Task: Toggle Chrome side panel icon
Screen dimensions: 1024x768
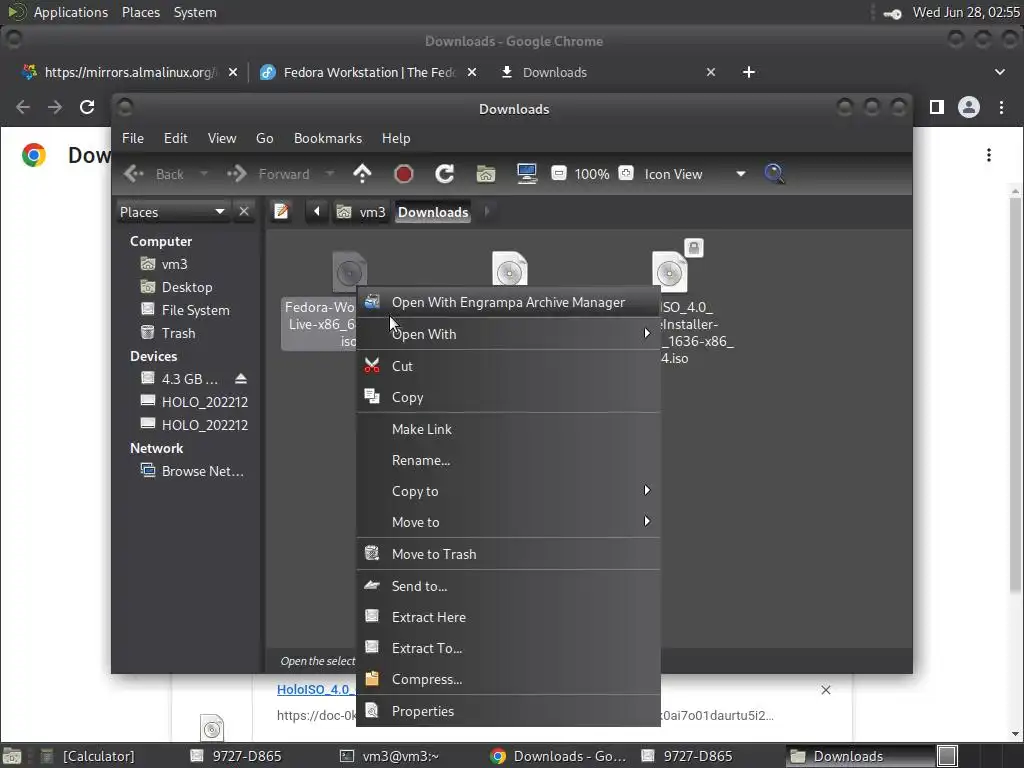Action: pos(936,106)
